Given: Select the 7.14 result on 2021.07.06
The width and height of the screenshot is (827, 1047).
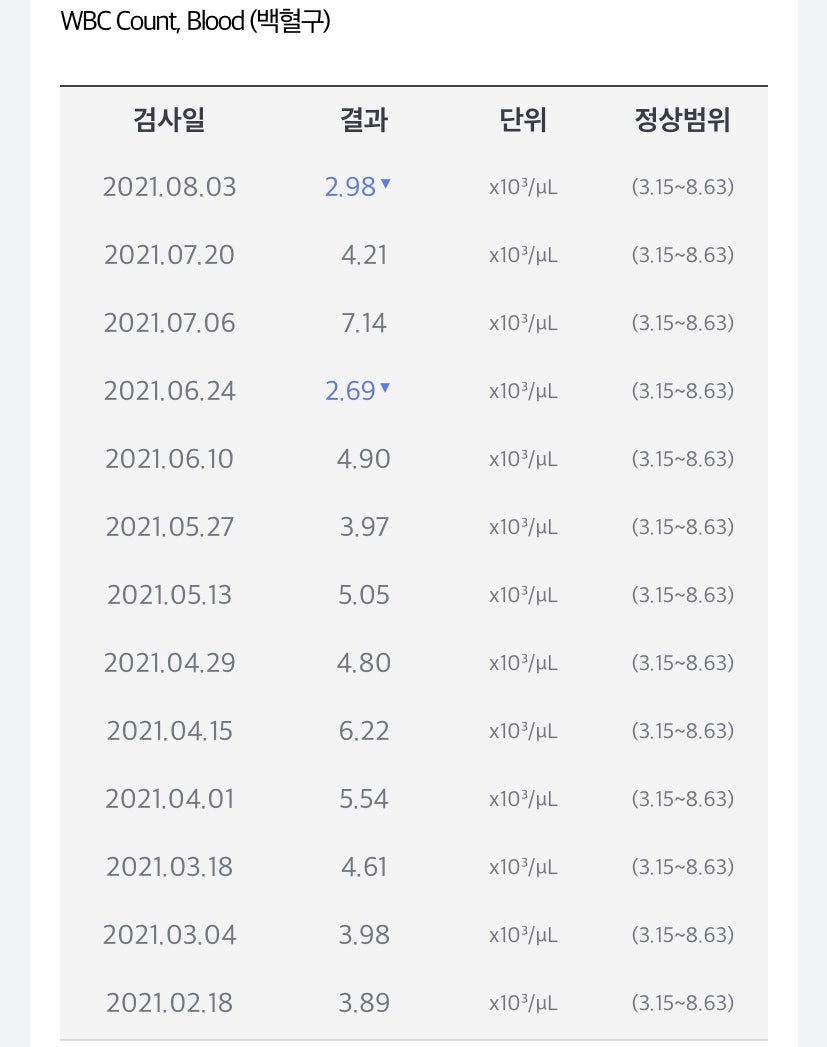Looking at the screenshot, I should click(364, 323).
